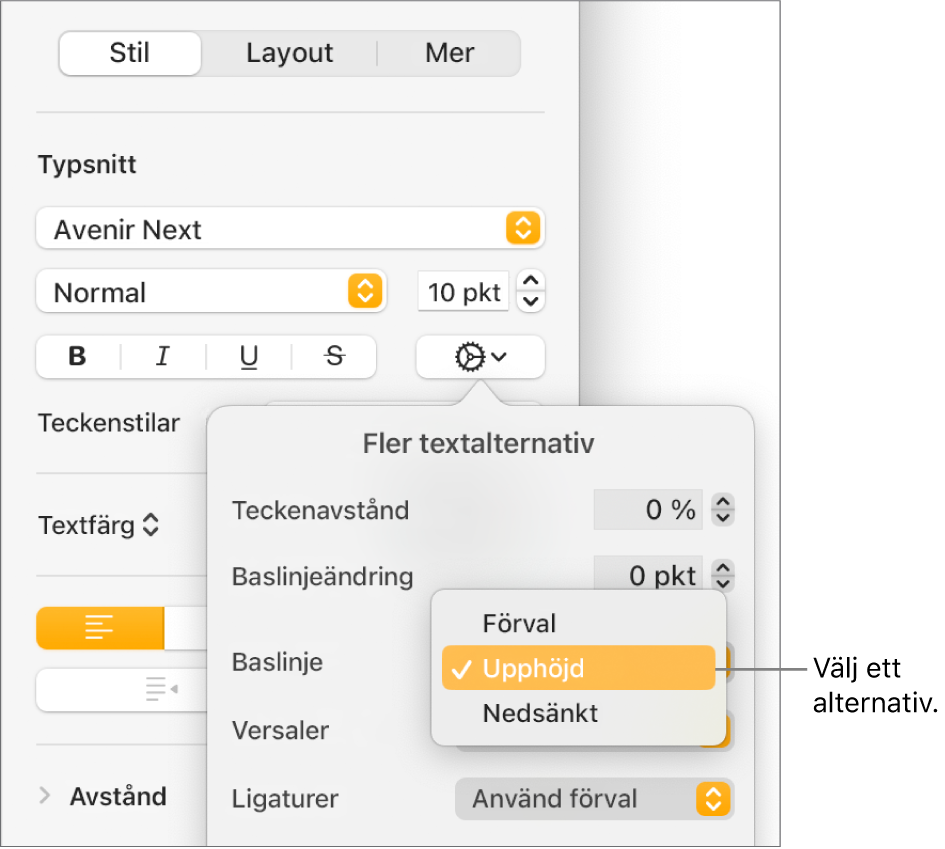
Task: Switch to the Layout tab
Action: point(289,53)
